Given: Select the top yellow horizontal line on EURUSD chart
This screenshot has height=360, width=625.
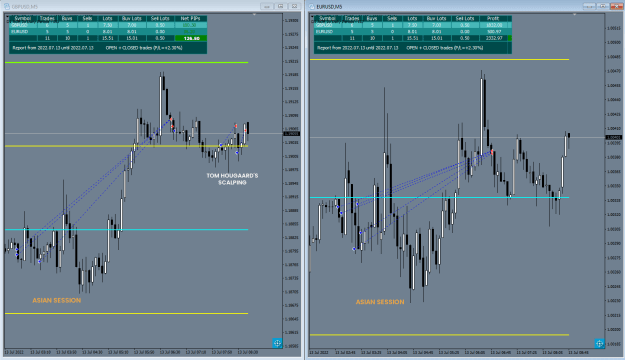Looking at the screenshot, I should click(439, 60).
